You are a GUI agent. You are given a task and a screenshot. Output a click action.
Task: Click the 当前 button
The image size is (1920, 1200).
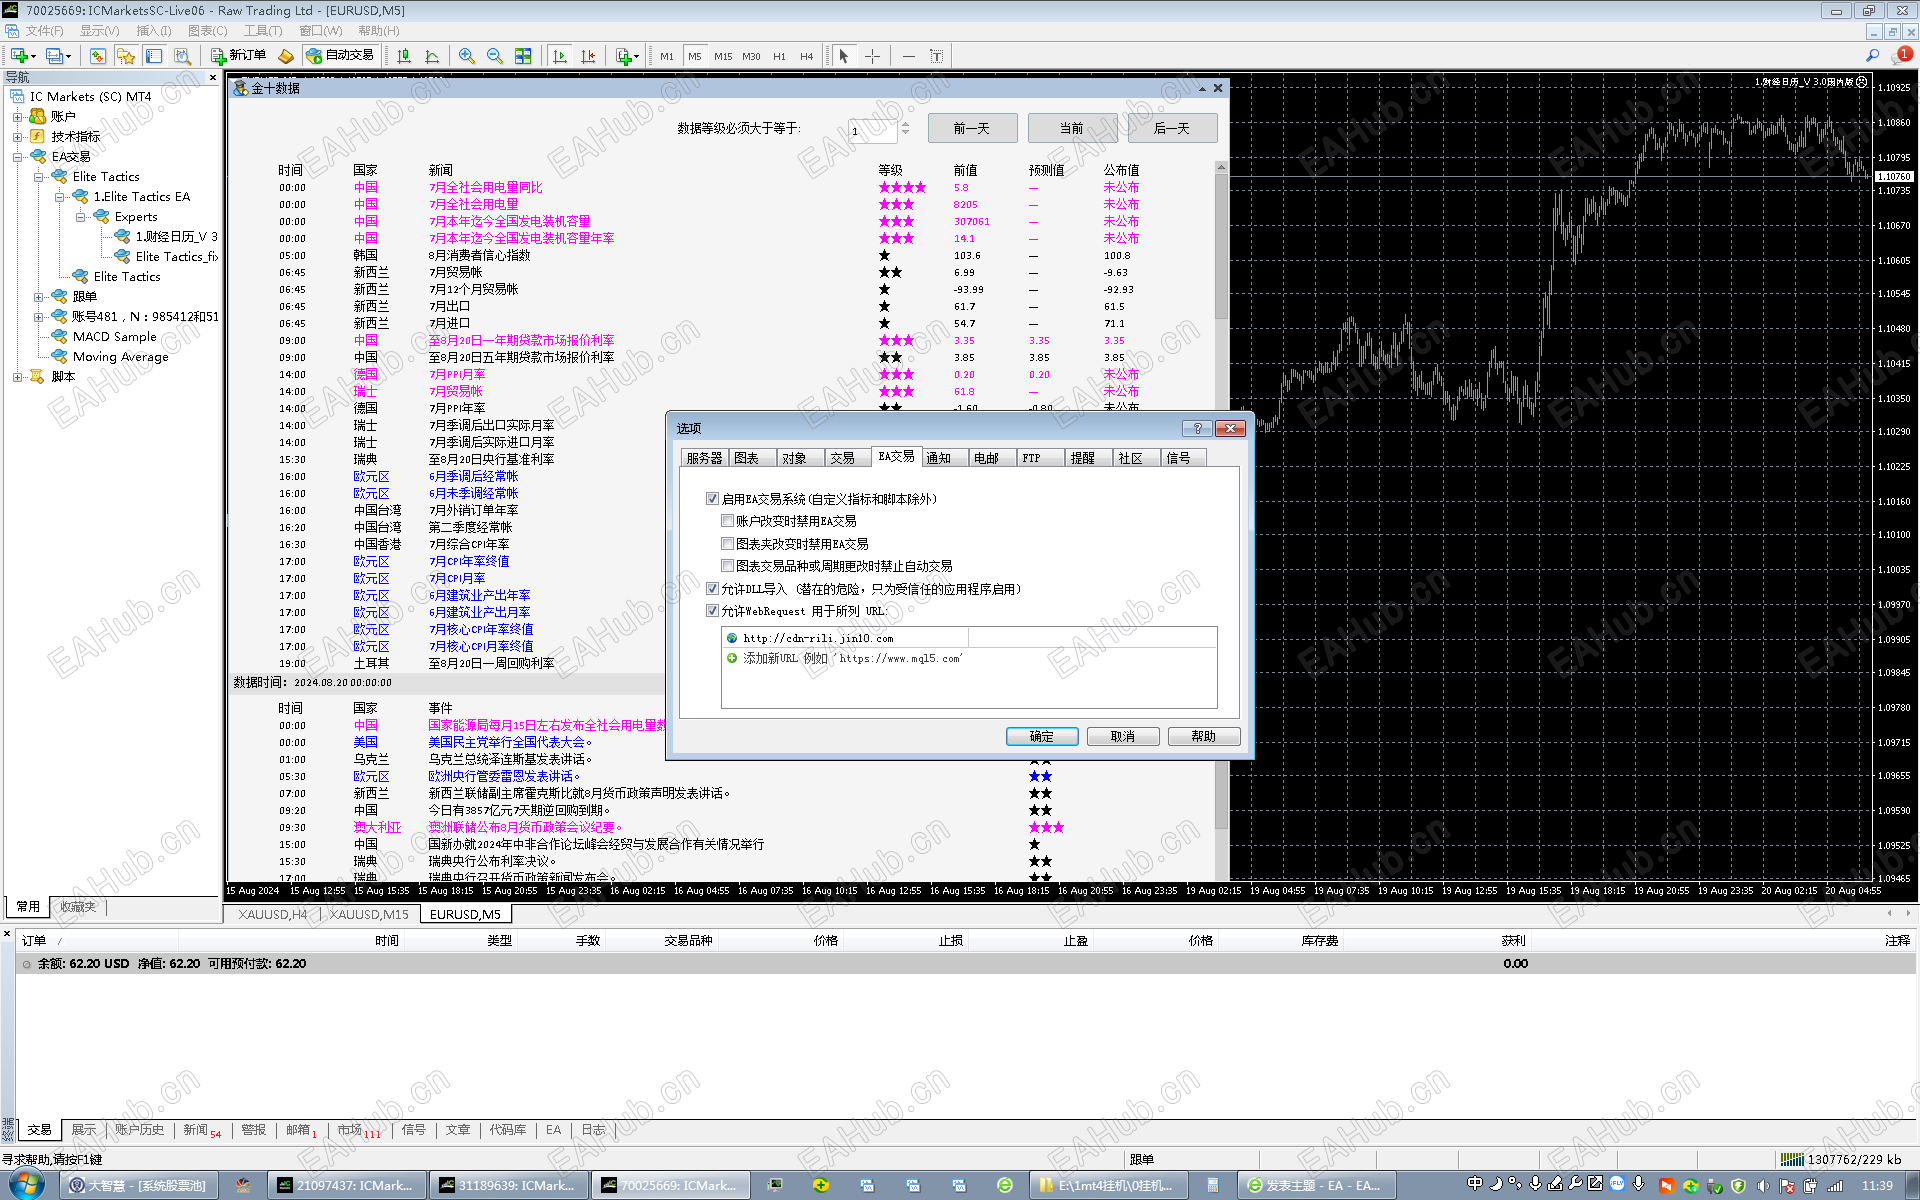tap(1072, 128)
